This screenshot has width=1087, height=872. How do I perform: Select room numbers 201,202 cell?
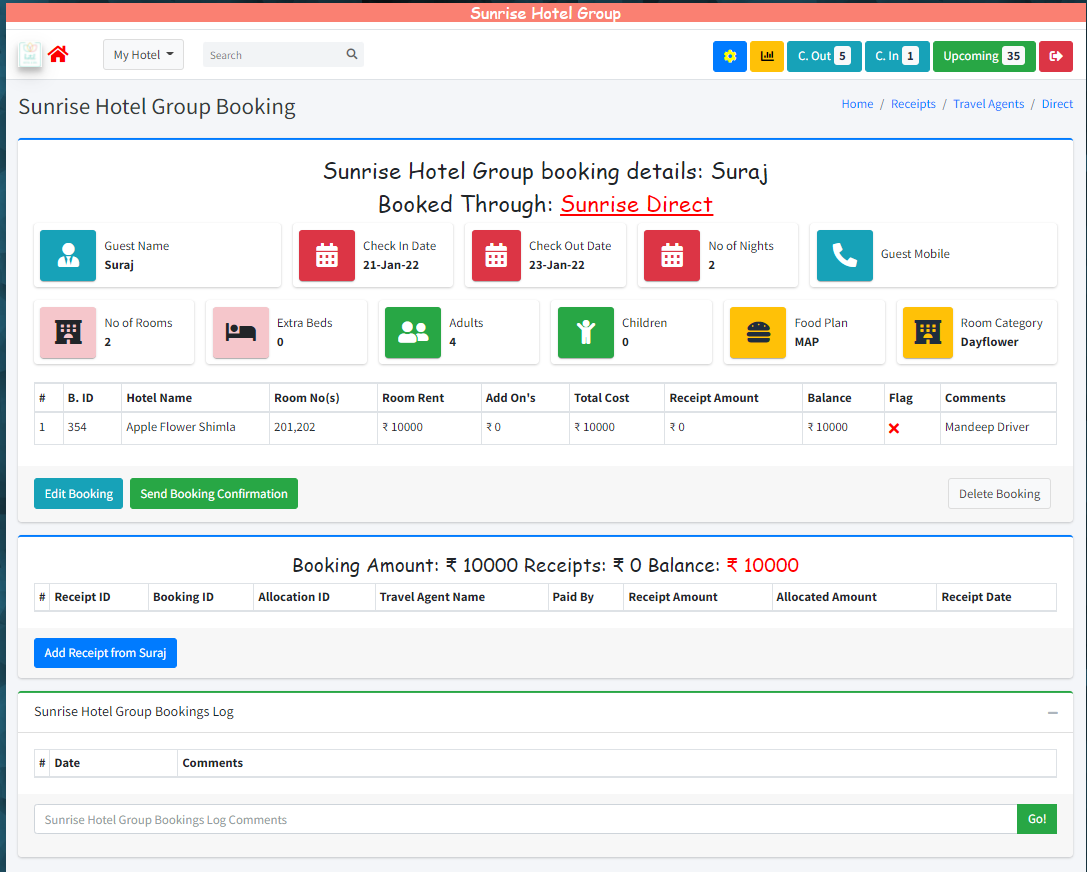[295, 427]
